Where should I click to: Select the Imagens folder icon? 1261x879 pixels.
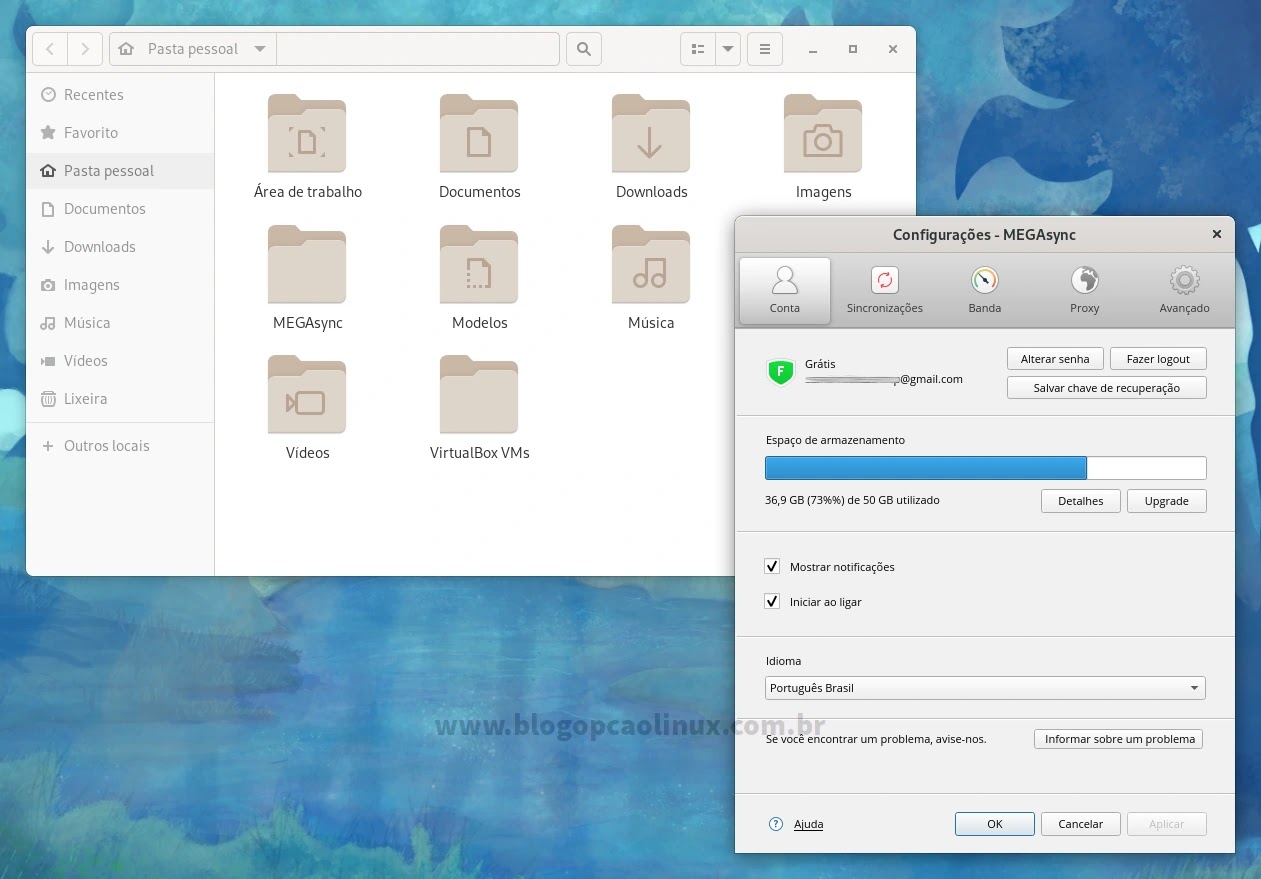823,134
